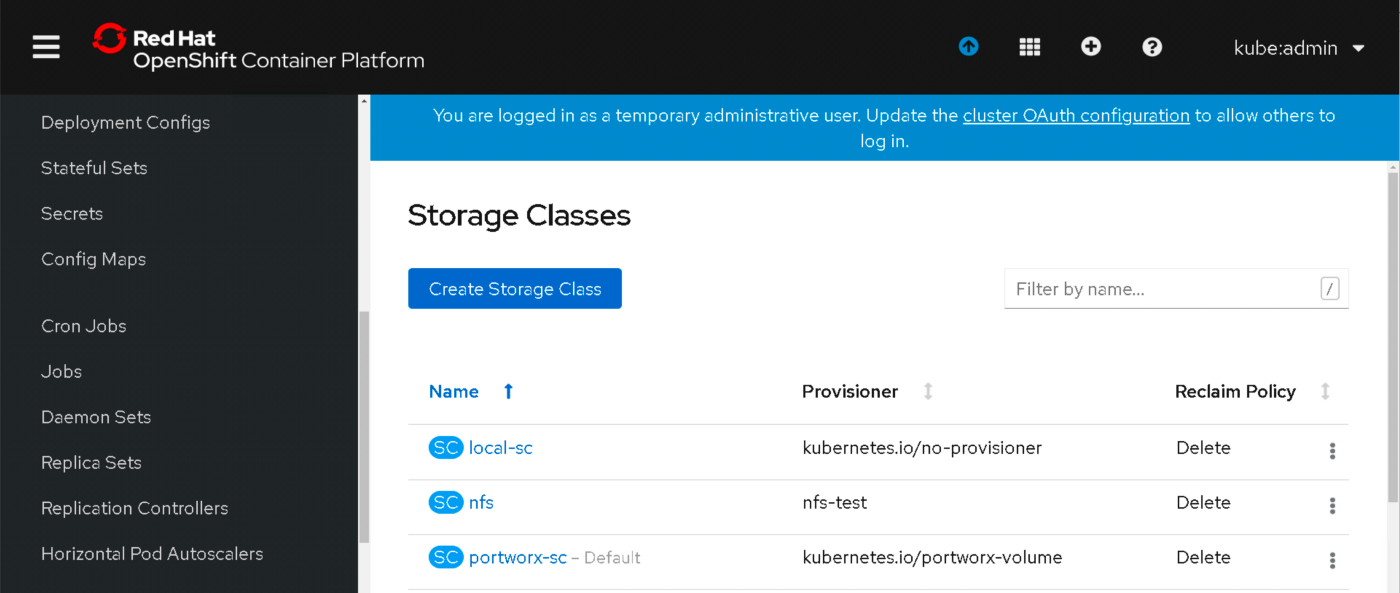Click the Filter by name input field
This screenshot has height=593, width=1400.
tap(1165, 289)
